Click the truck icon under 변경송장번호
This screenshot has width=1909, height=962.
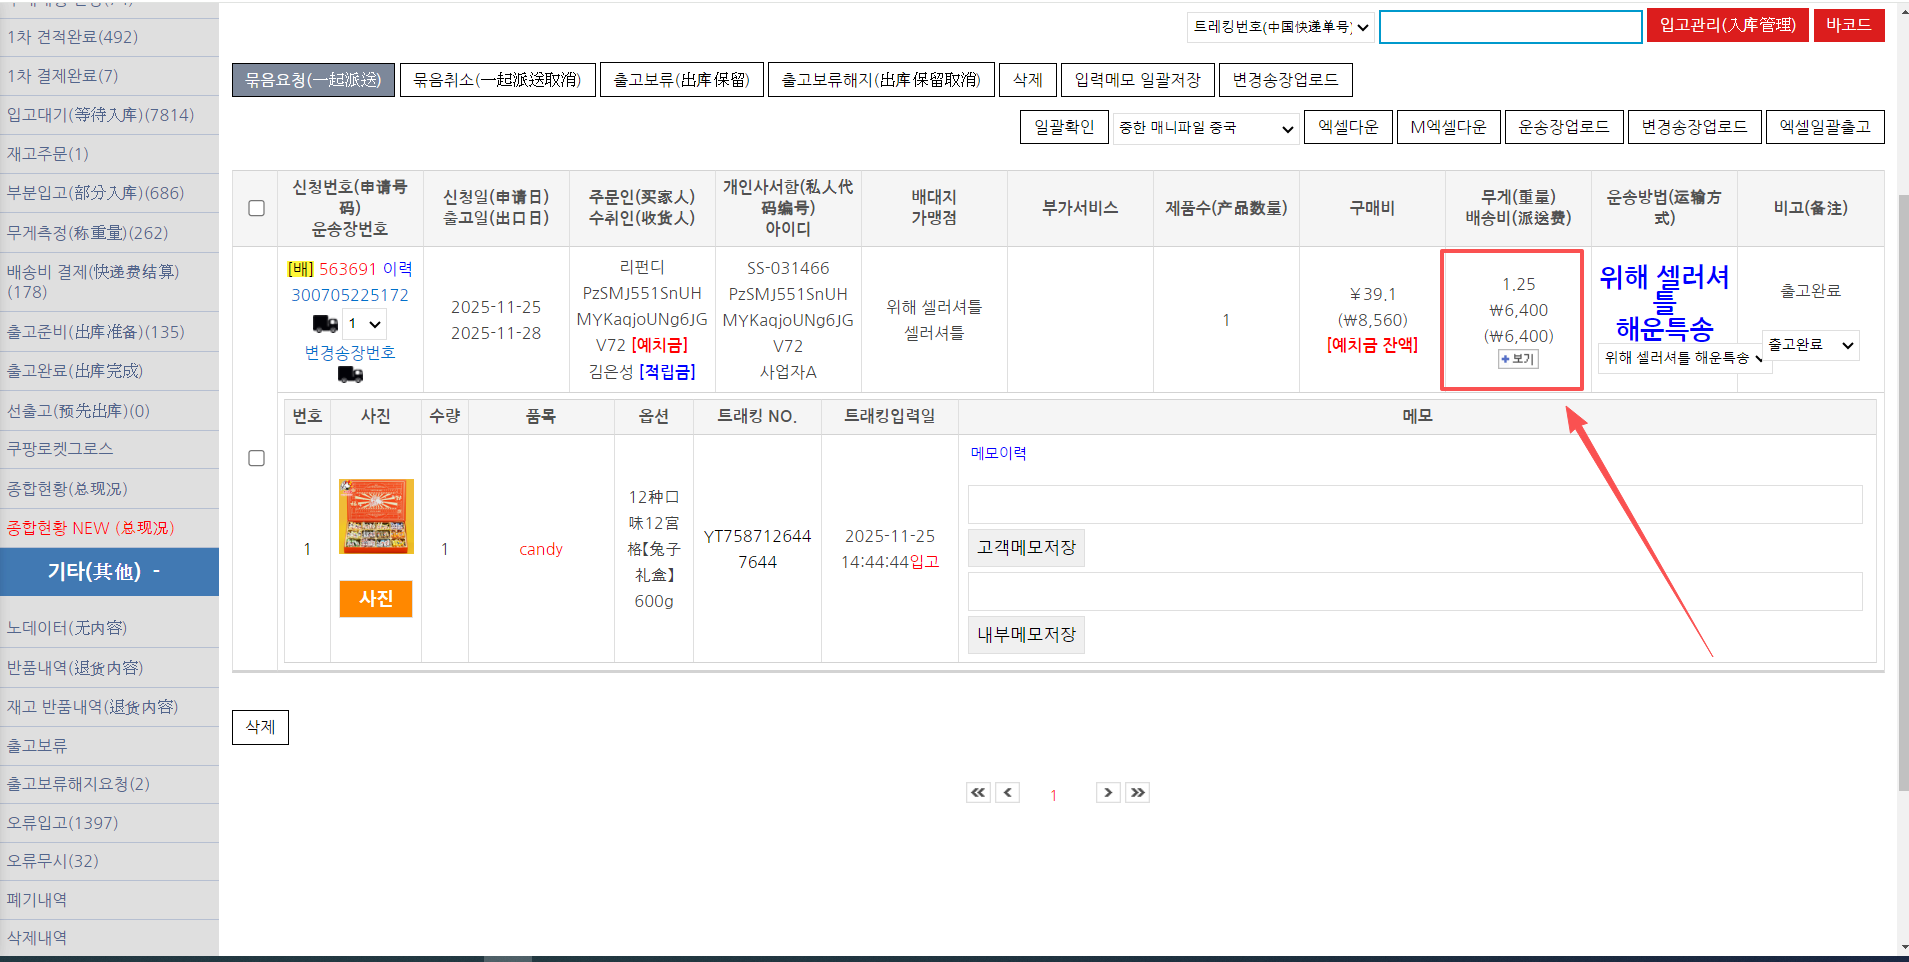pos(350,375)
